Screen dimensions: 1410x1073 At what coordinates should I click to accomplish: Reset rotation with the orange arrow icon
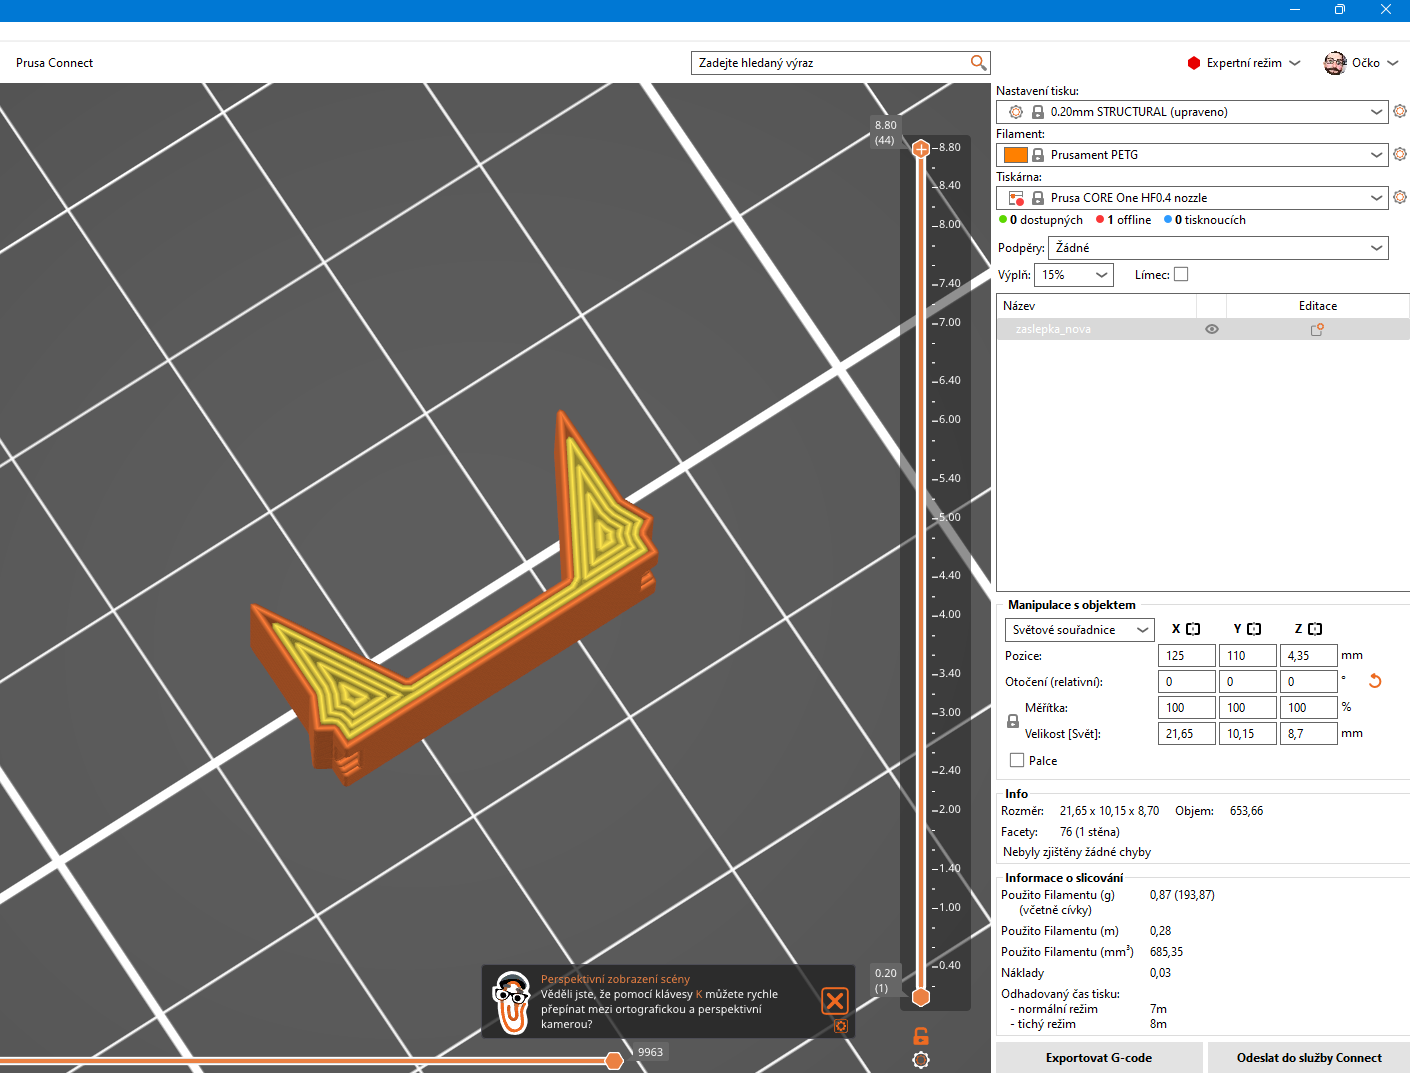(x=1375, y=681)
